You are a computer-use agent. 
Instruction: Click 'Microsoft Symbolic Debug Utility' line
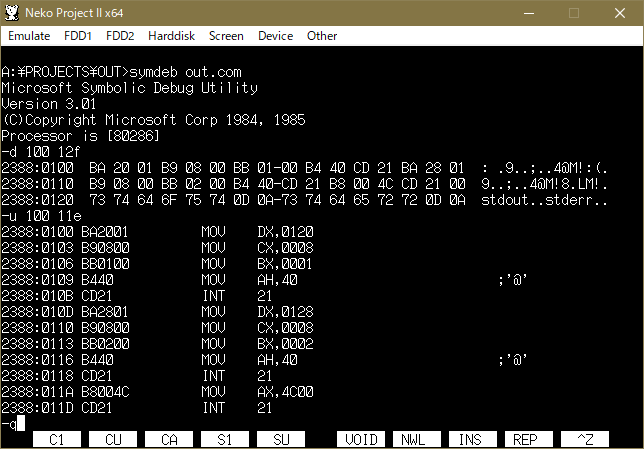129,88
